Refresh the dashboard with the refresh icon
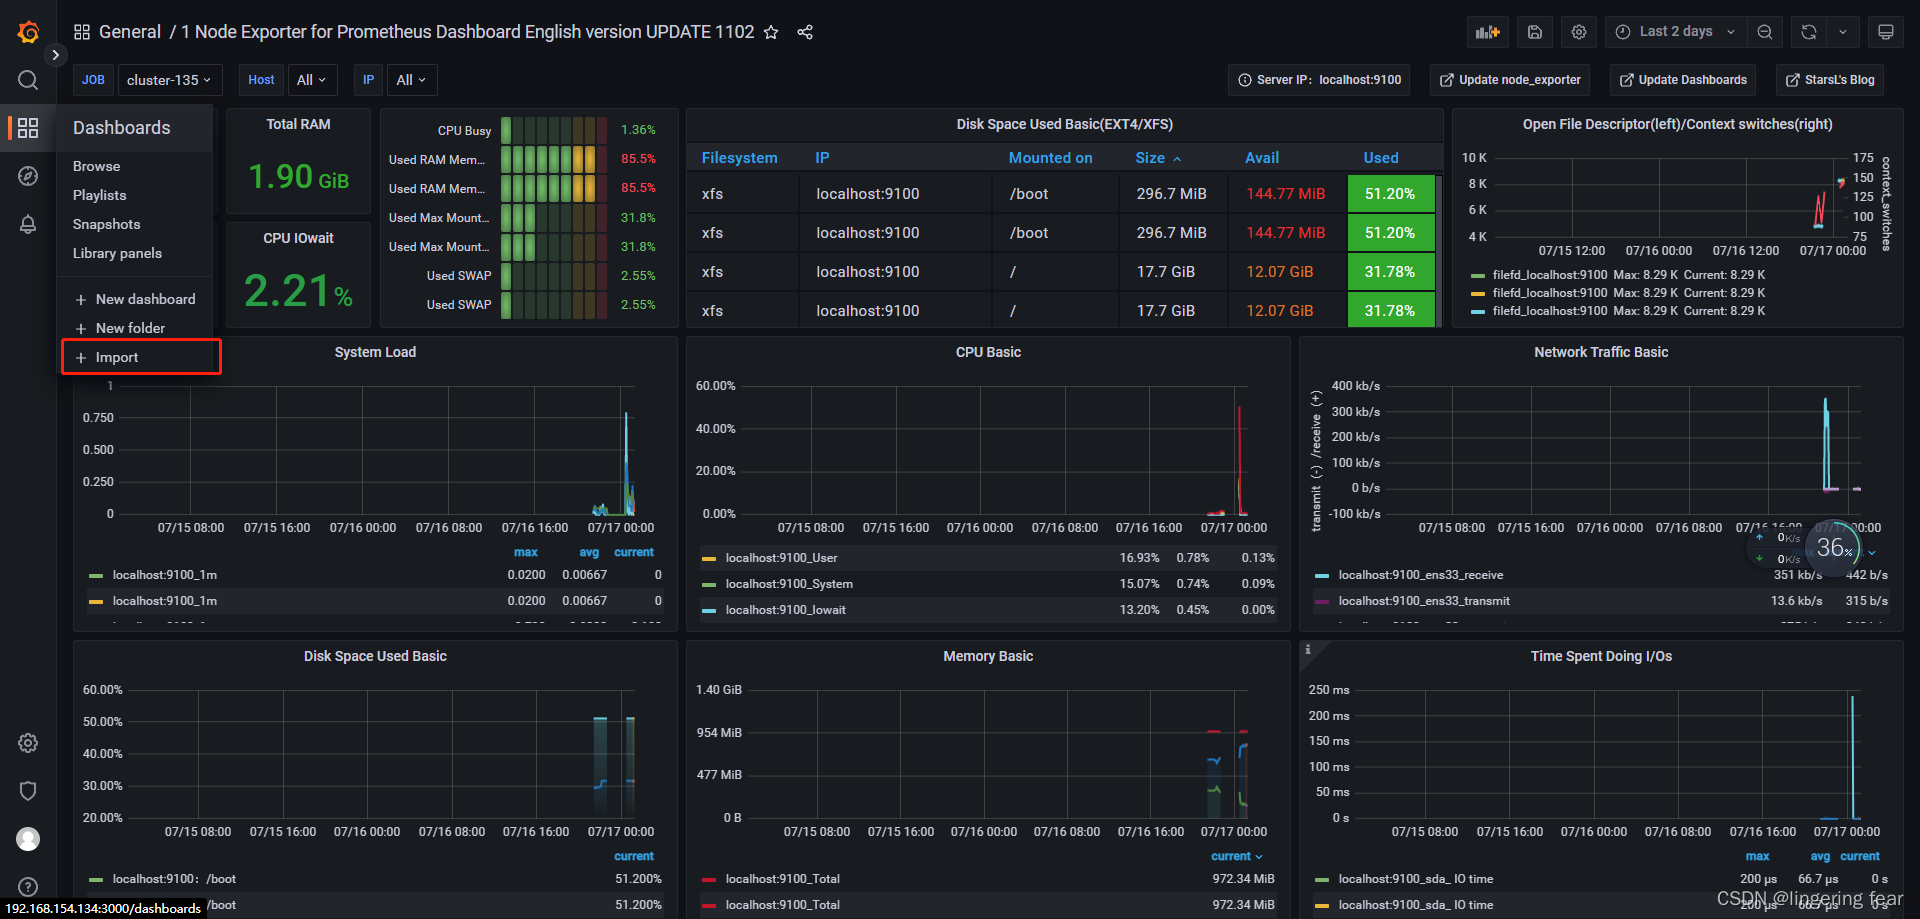The height and width of the screenshot is (919, 1920). [1807, 31]
